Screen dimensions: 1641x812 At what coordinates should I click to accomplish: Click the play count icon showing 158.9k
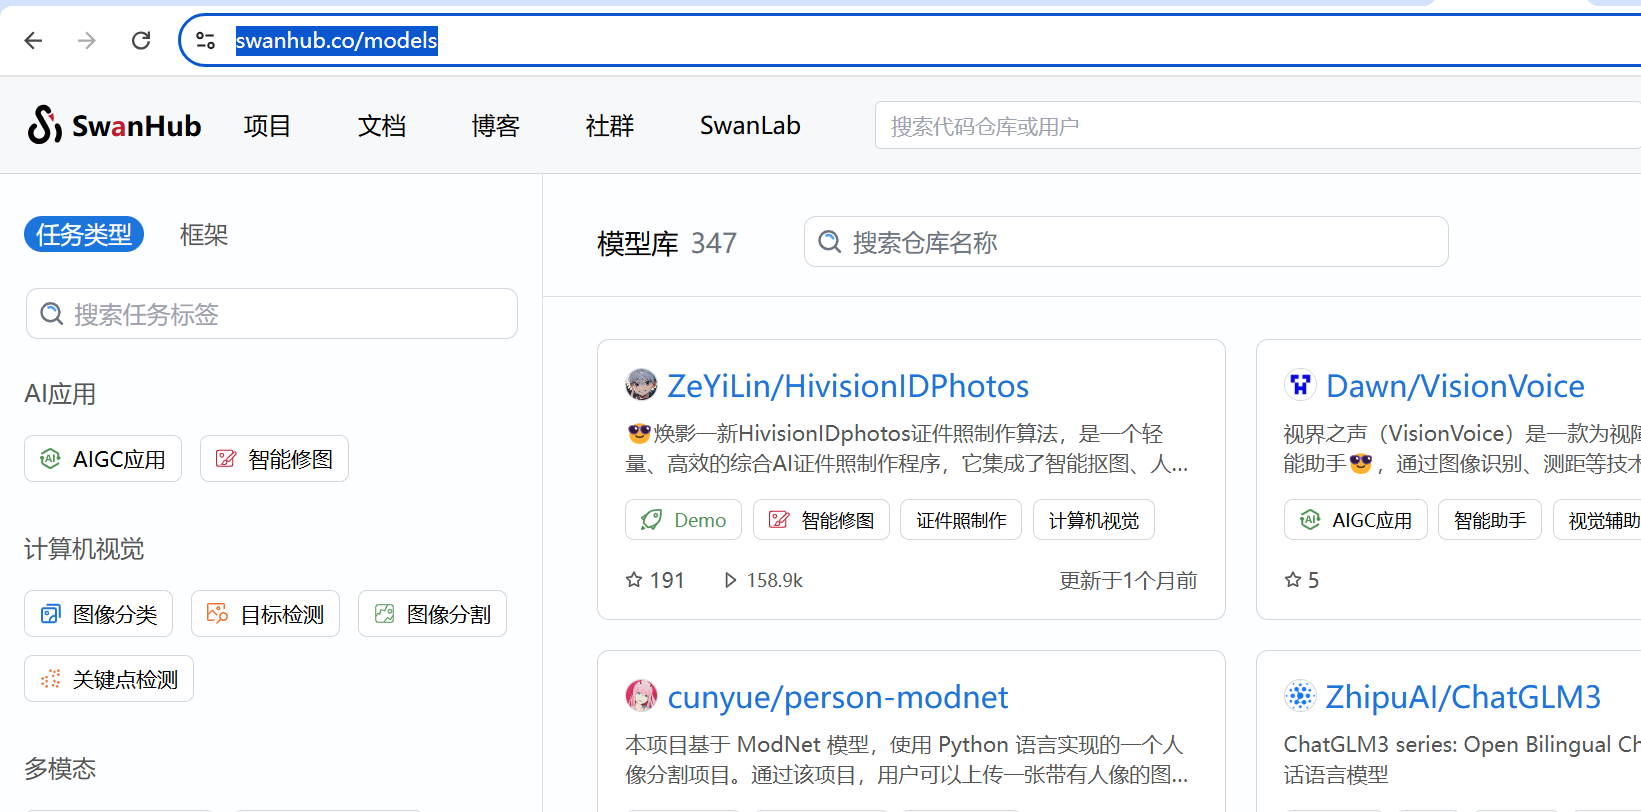[730, 580]
